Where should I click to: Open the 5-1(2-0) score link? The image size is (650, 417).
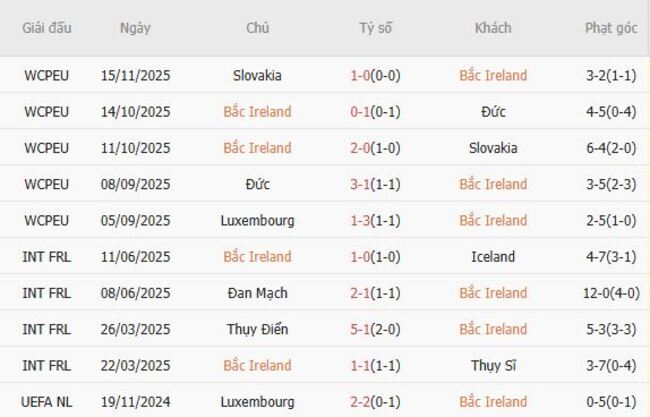(375, 329)
